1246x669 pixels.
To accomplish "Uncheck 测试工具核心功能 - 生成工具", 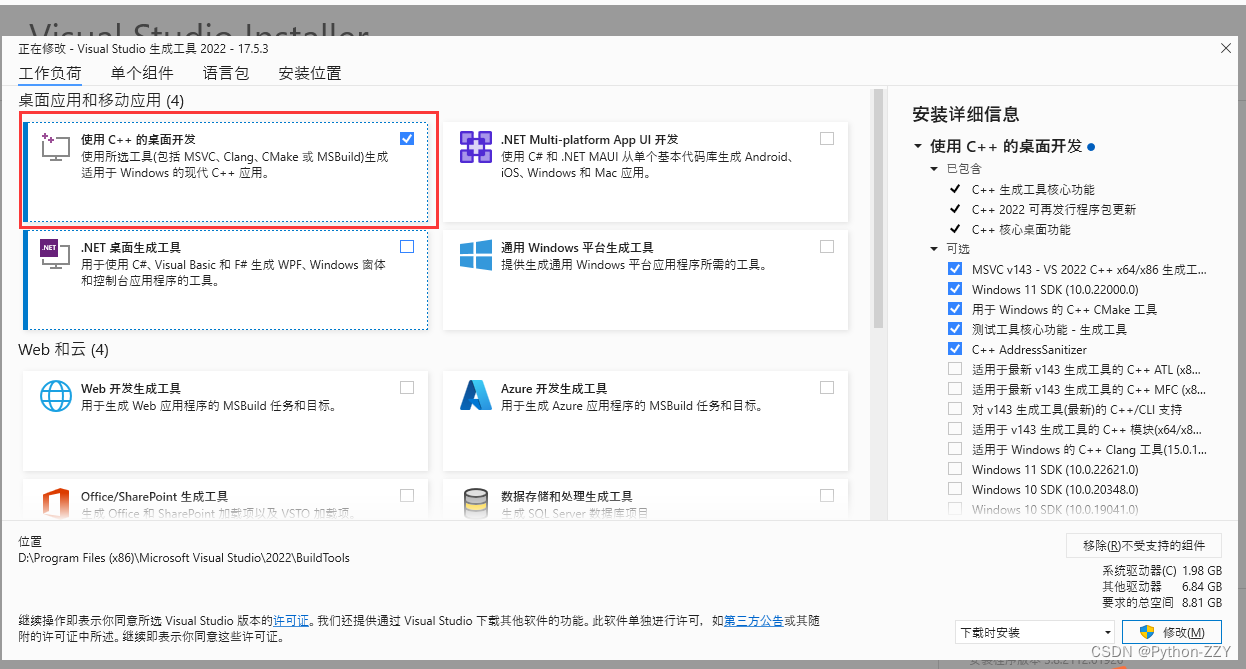I will point(955,329).
